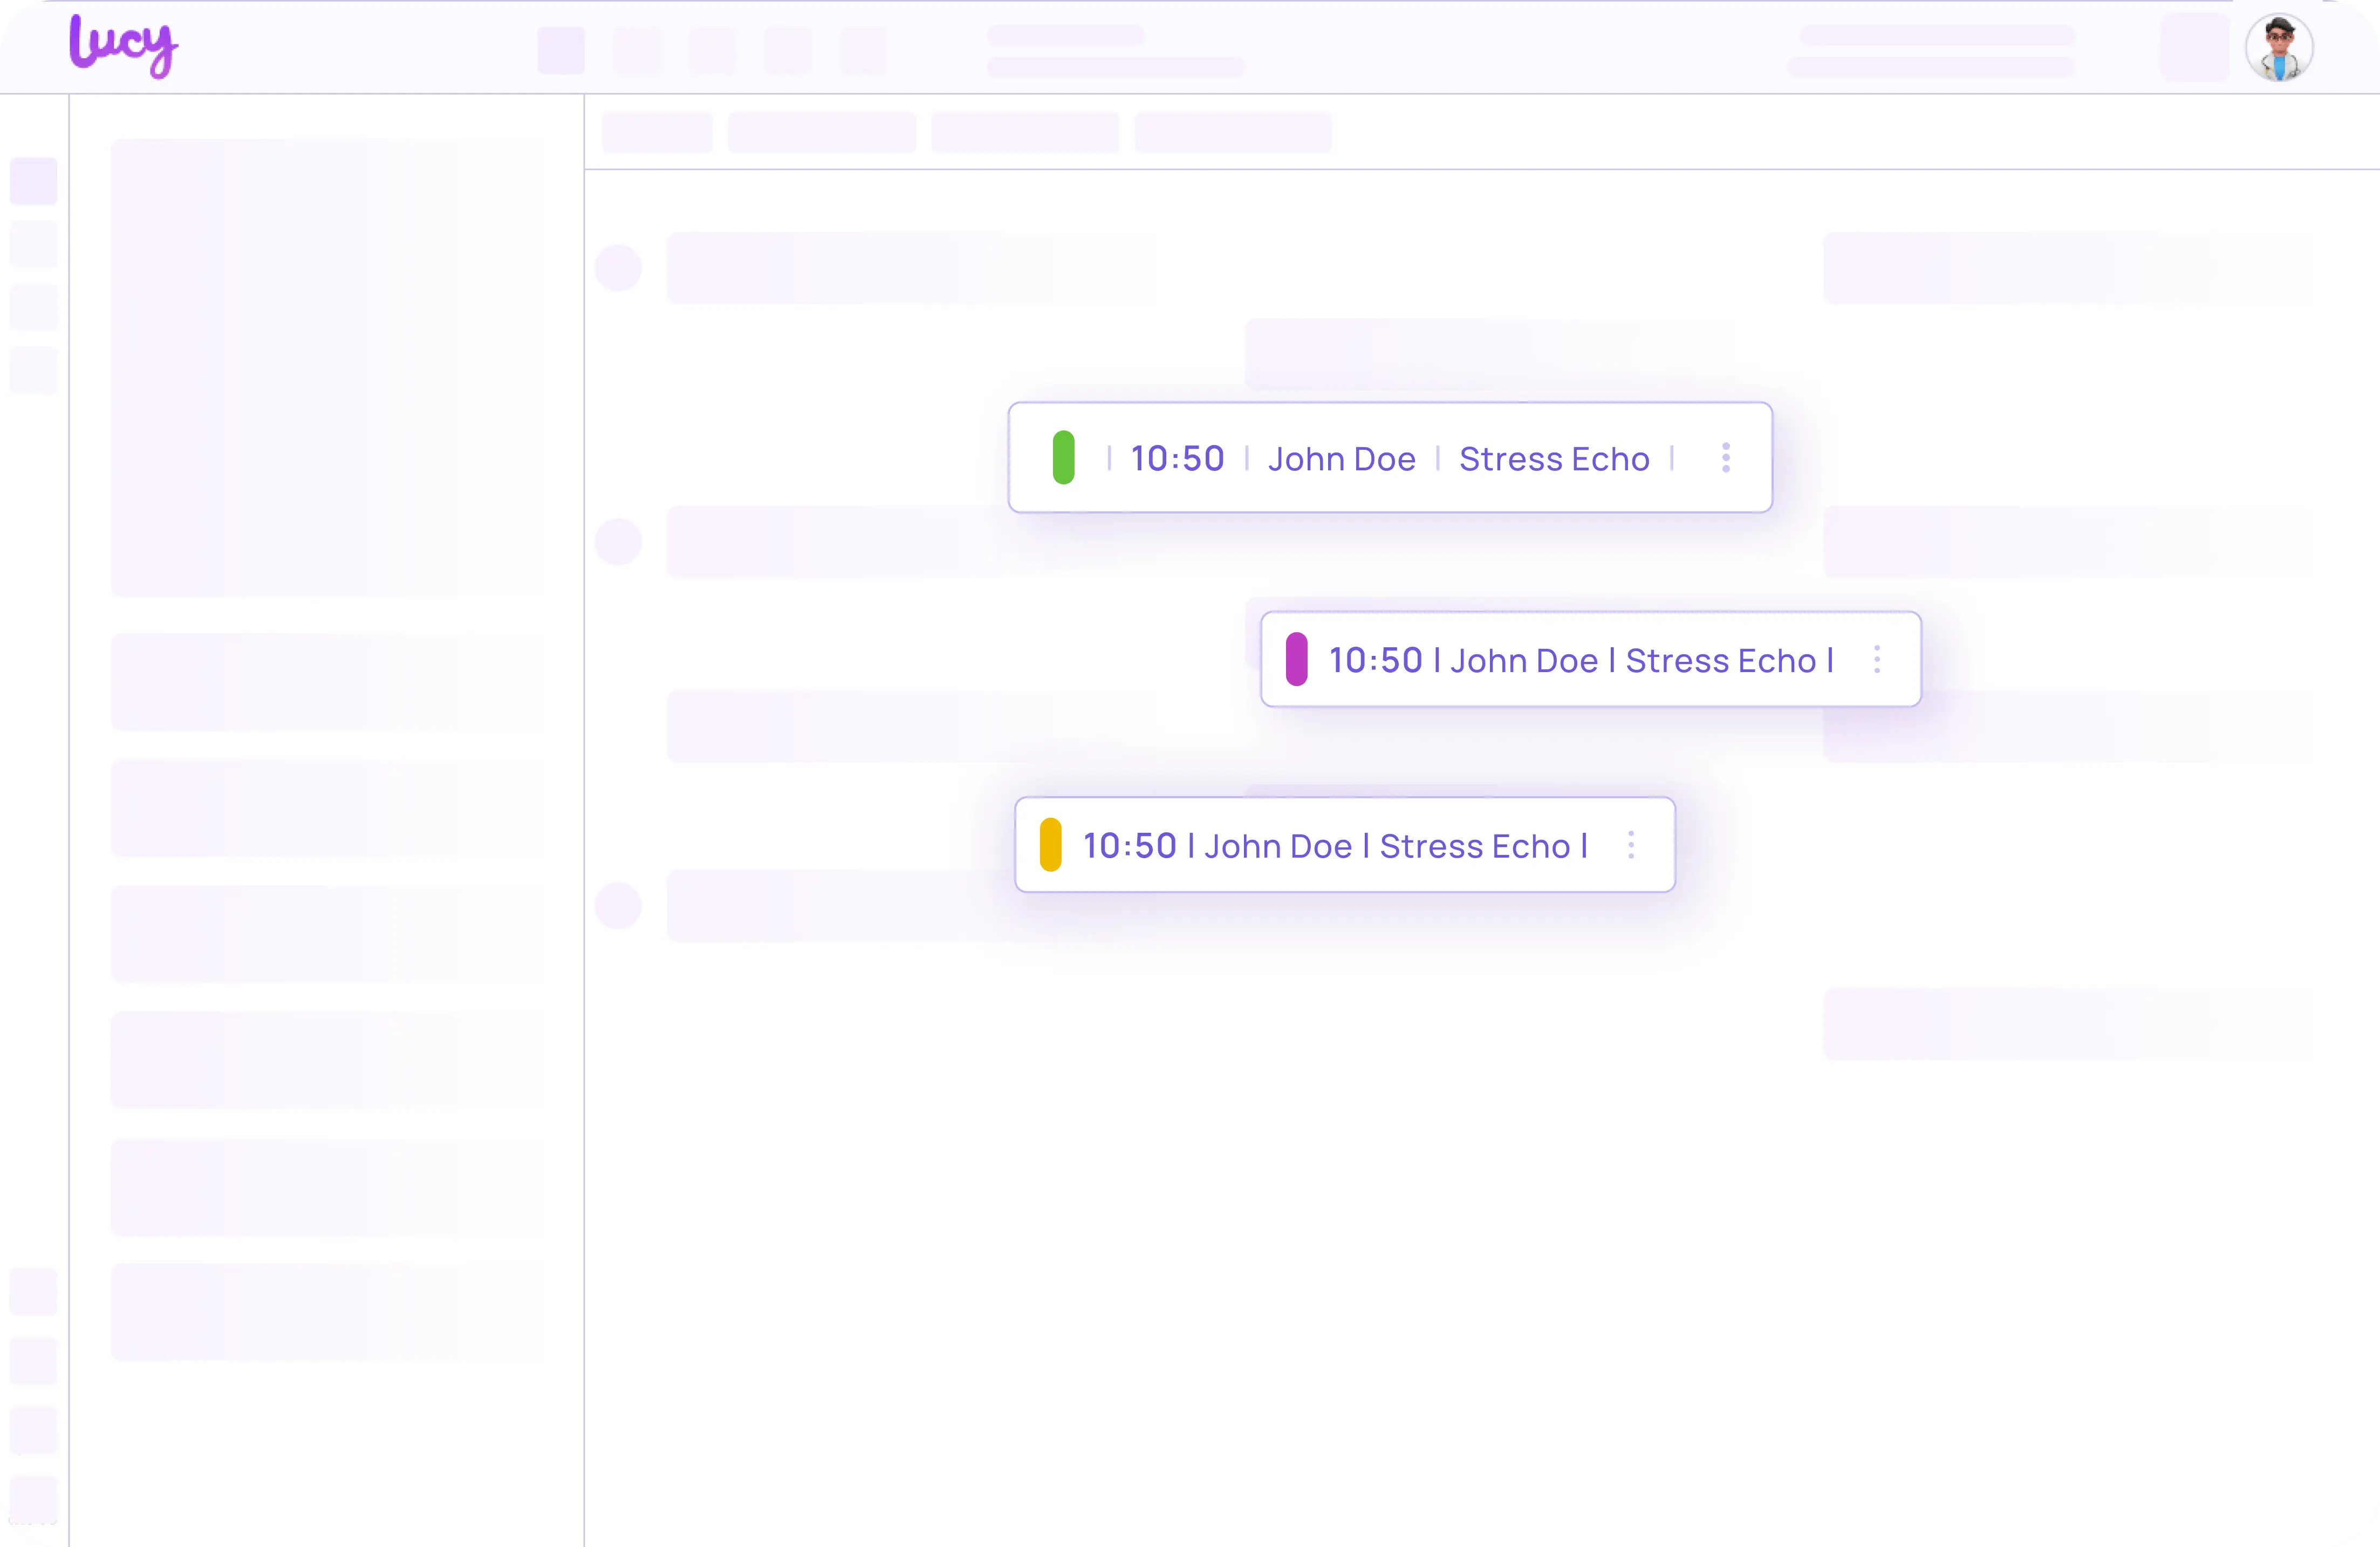Click the highlighted top left sidebar placeholder icon
The width and height of the screenshot is (2380, 1547).
coord(34,181)
